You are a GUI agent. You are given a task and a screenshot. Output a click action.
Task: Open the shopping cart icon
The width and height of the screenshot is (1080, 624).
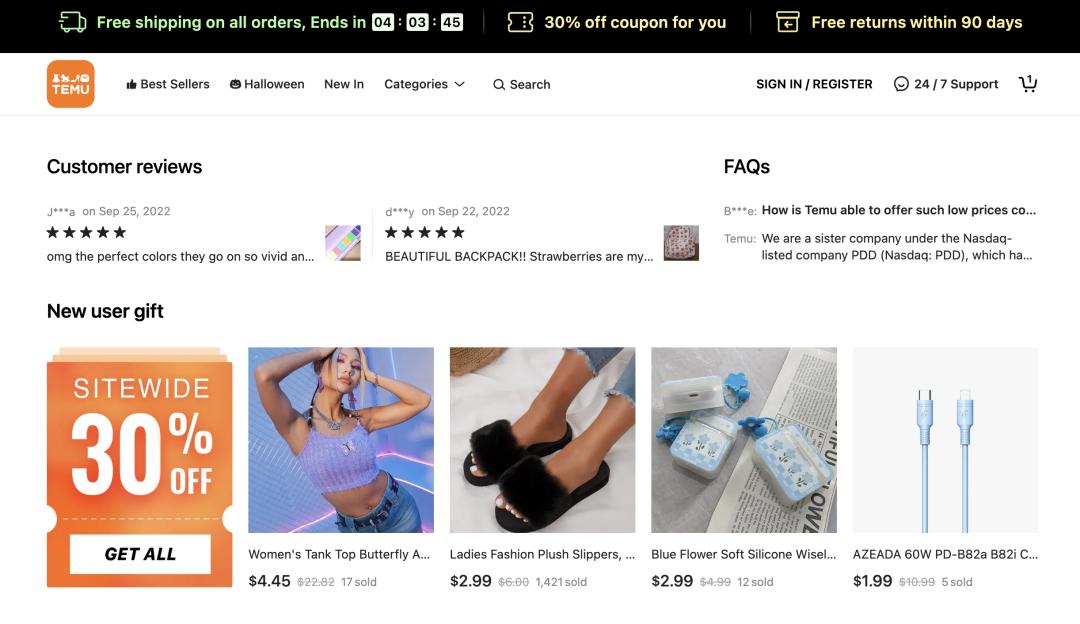[1028, 84]
